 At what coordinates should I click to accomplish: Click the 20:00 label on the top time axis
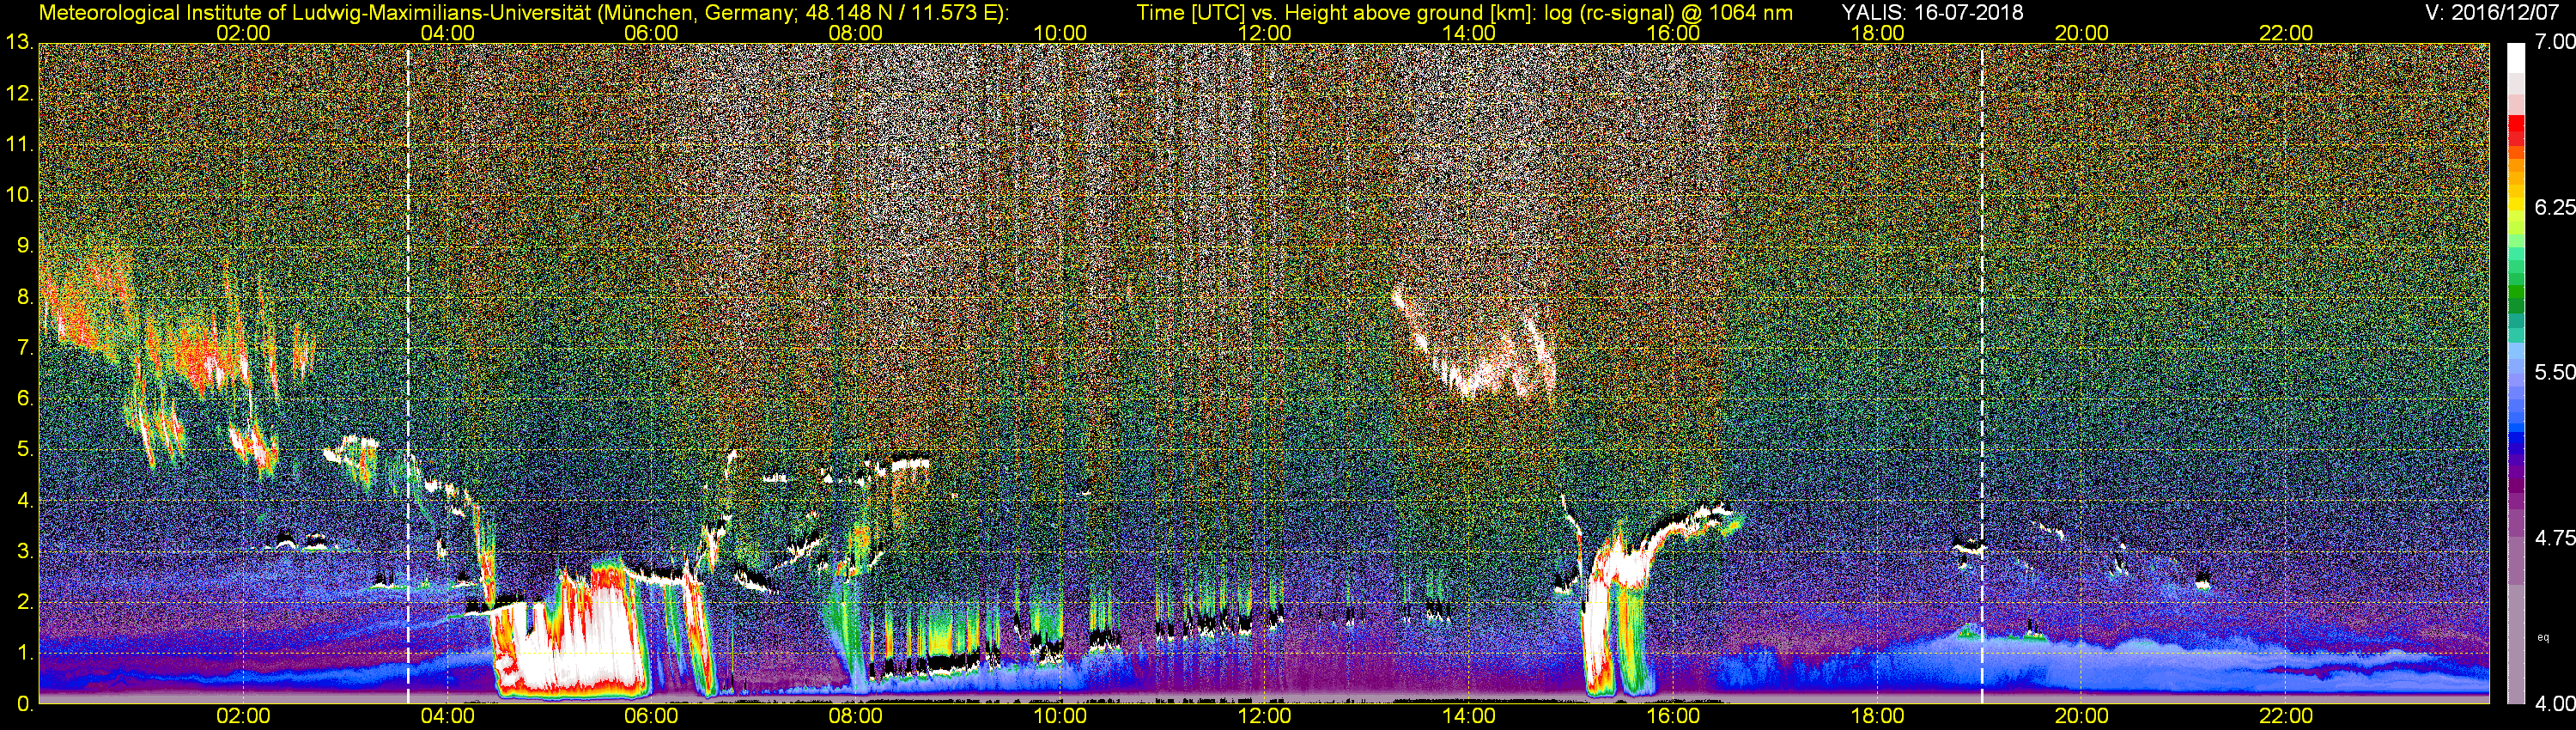pyautogui.click(x=2082, y=33)
